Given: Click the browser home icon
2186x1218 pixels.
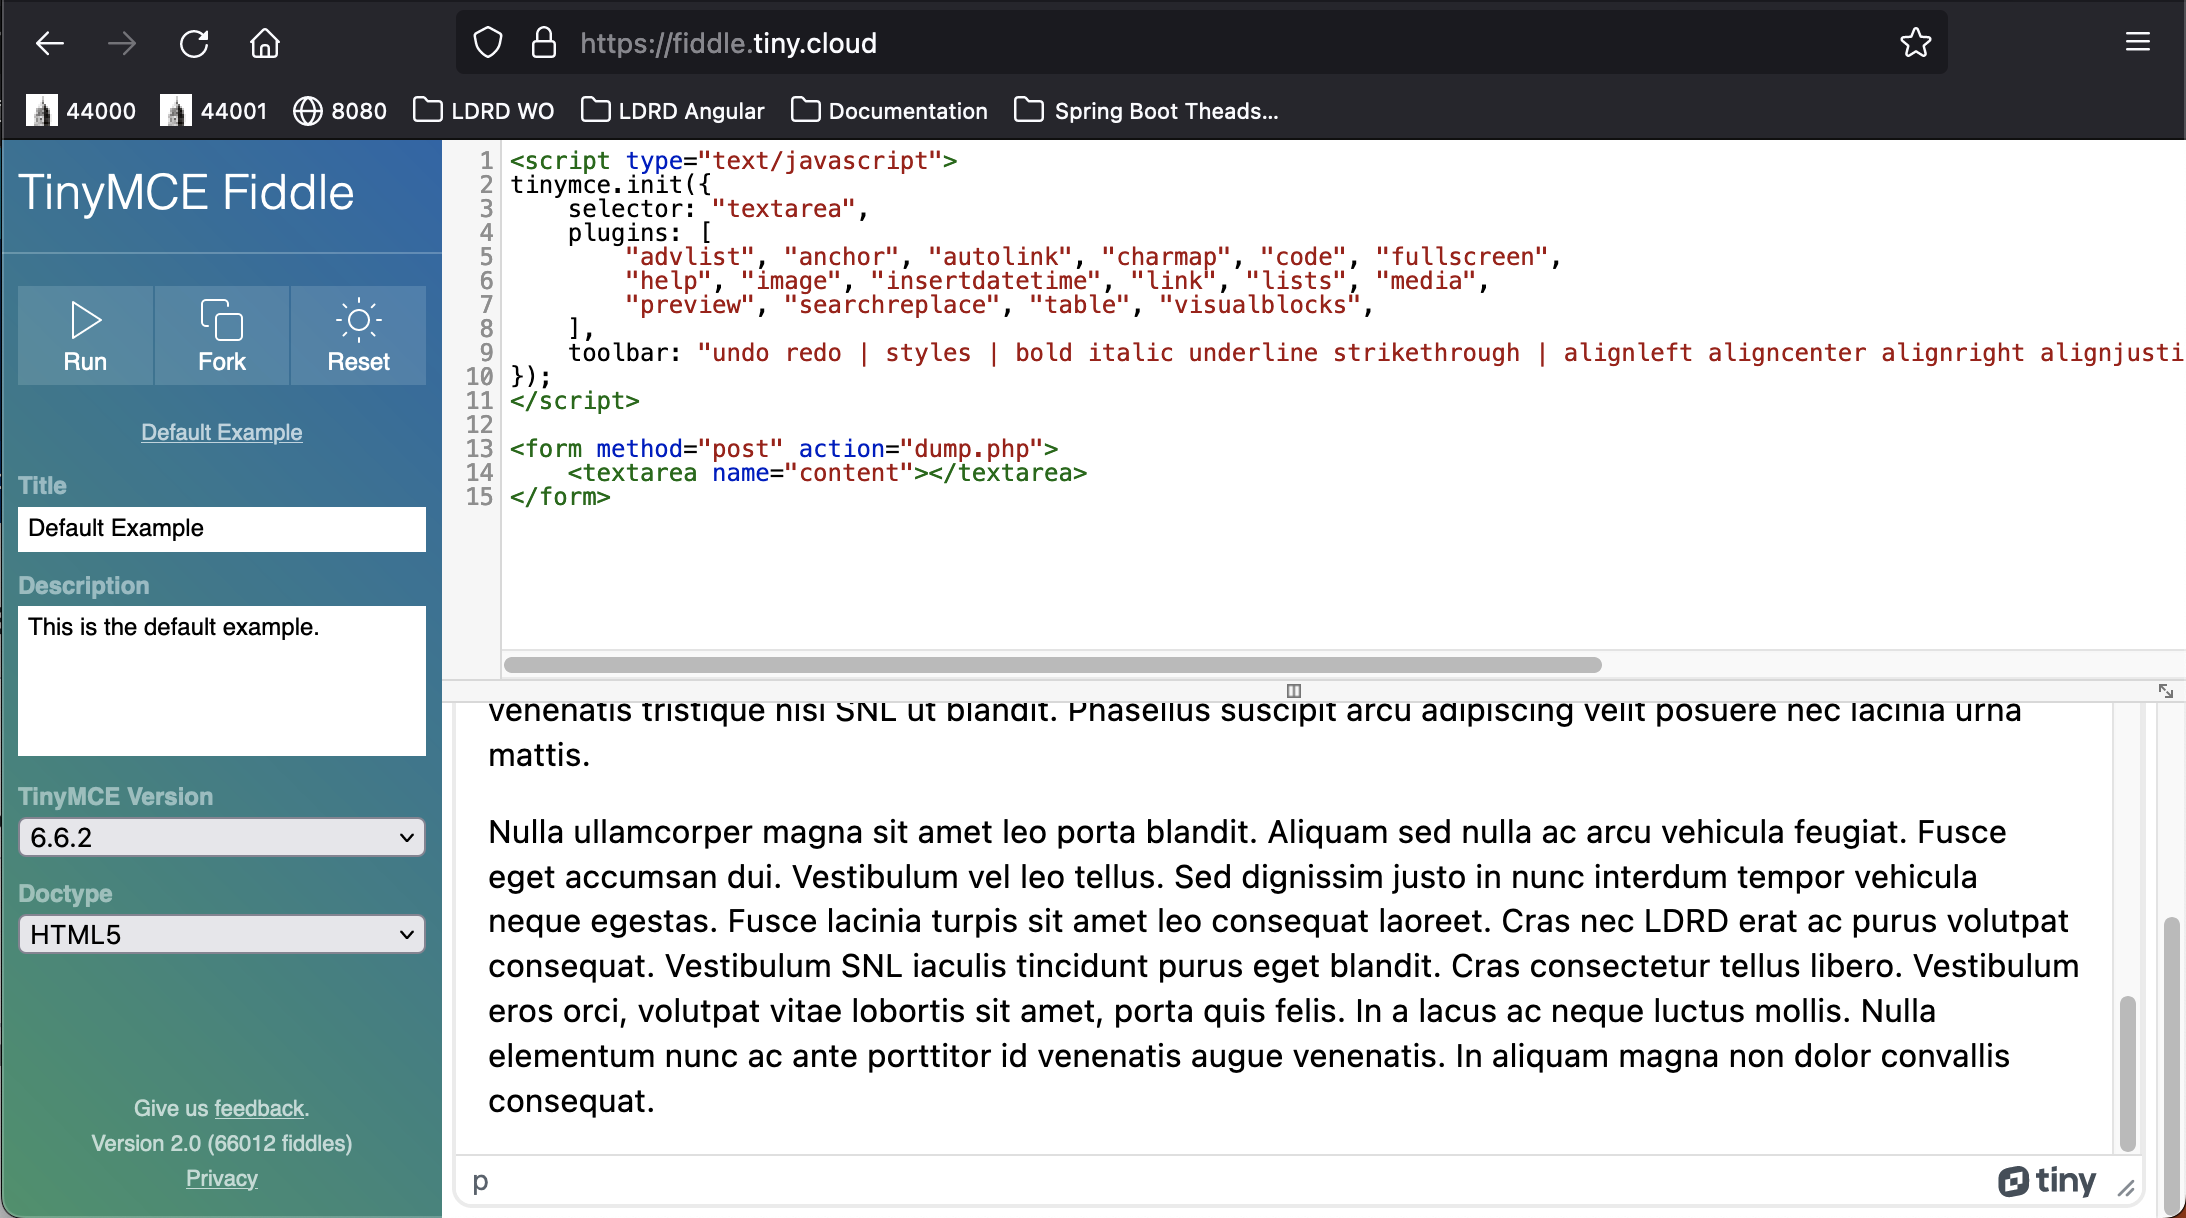Looking at the screenshot, I should (x=264, y=43).
